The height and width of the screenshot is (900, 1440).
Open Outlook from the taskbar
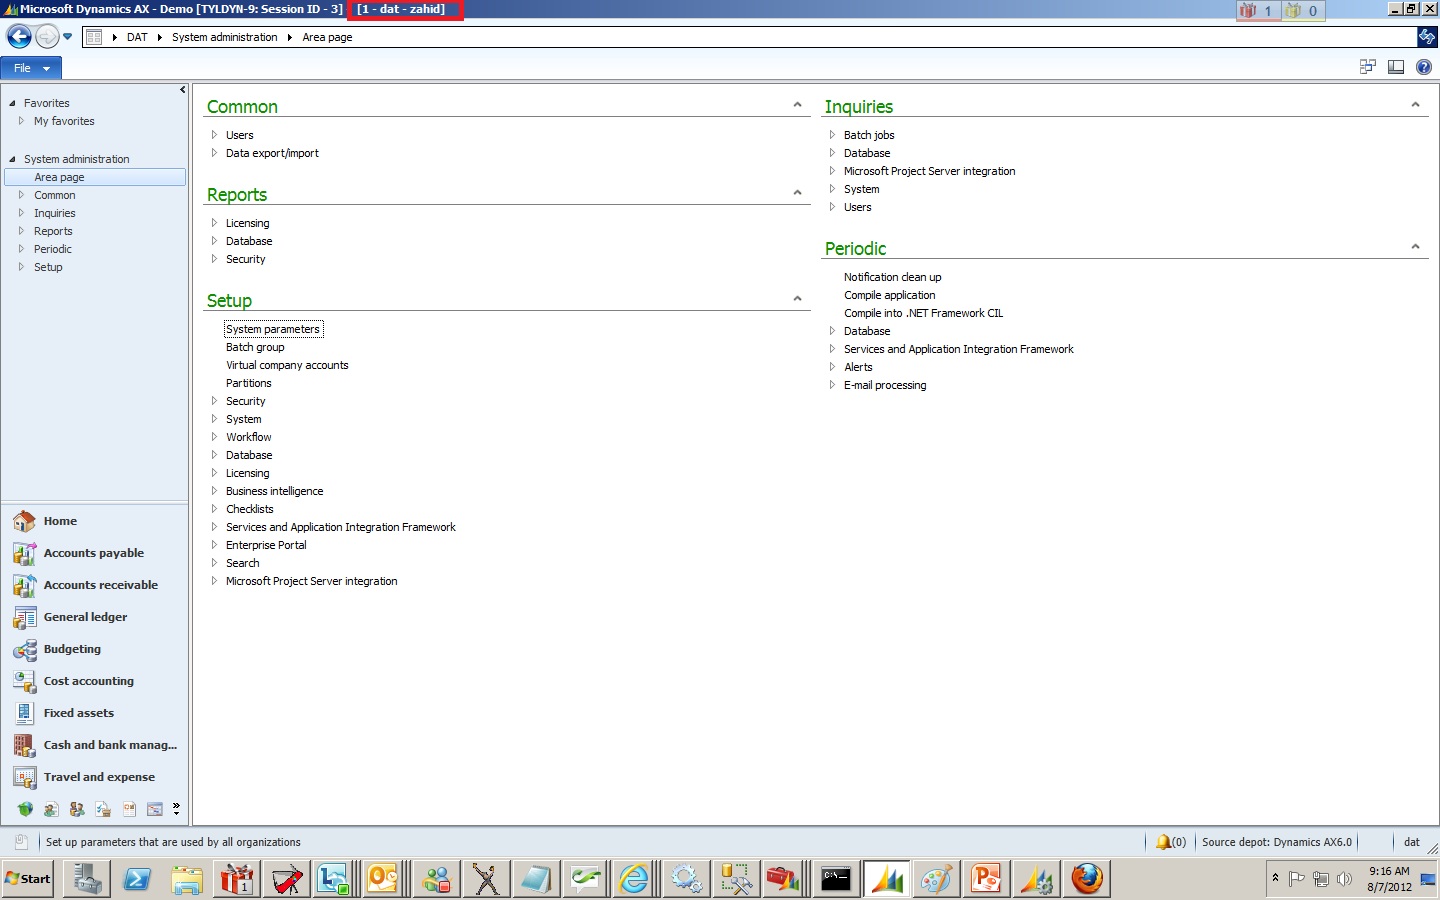pyautogui.click(x=383, y=879)
